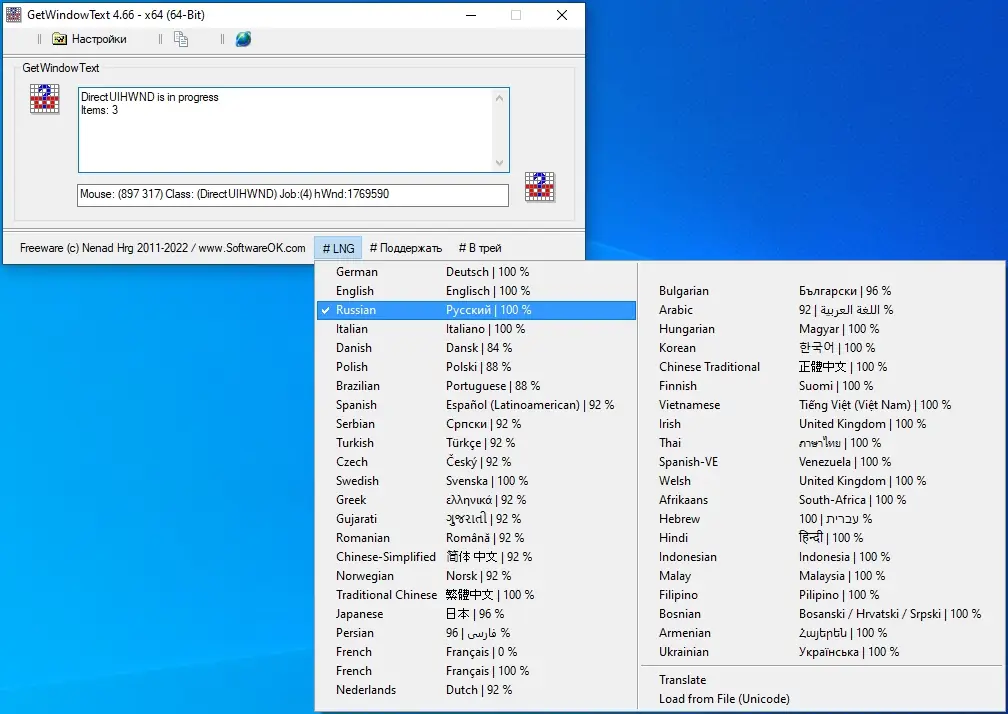Viewport: 1008px width, 714px height.
Task: Select Welsh United Kingdom entry
Action: point(821,481)
